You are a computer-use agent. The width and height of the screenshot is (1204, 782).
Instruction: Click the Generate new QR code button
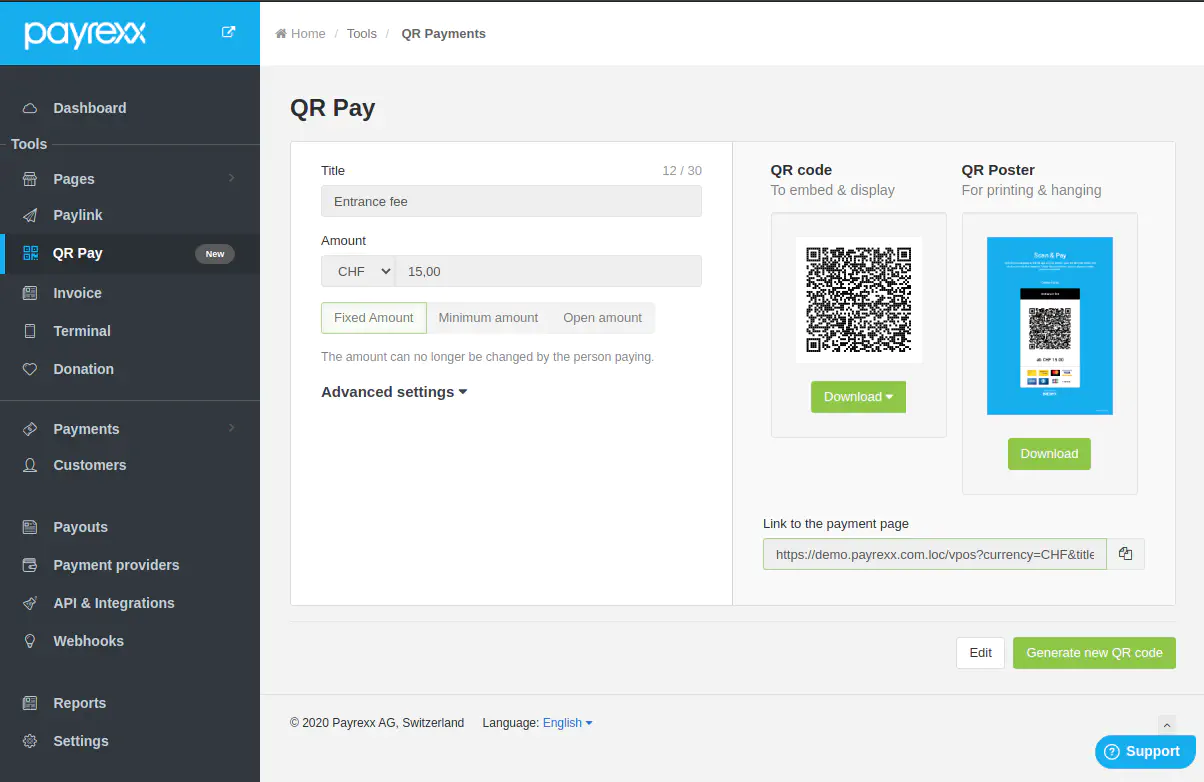(1094, 653)
